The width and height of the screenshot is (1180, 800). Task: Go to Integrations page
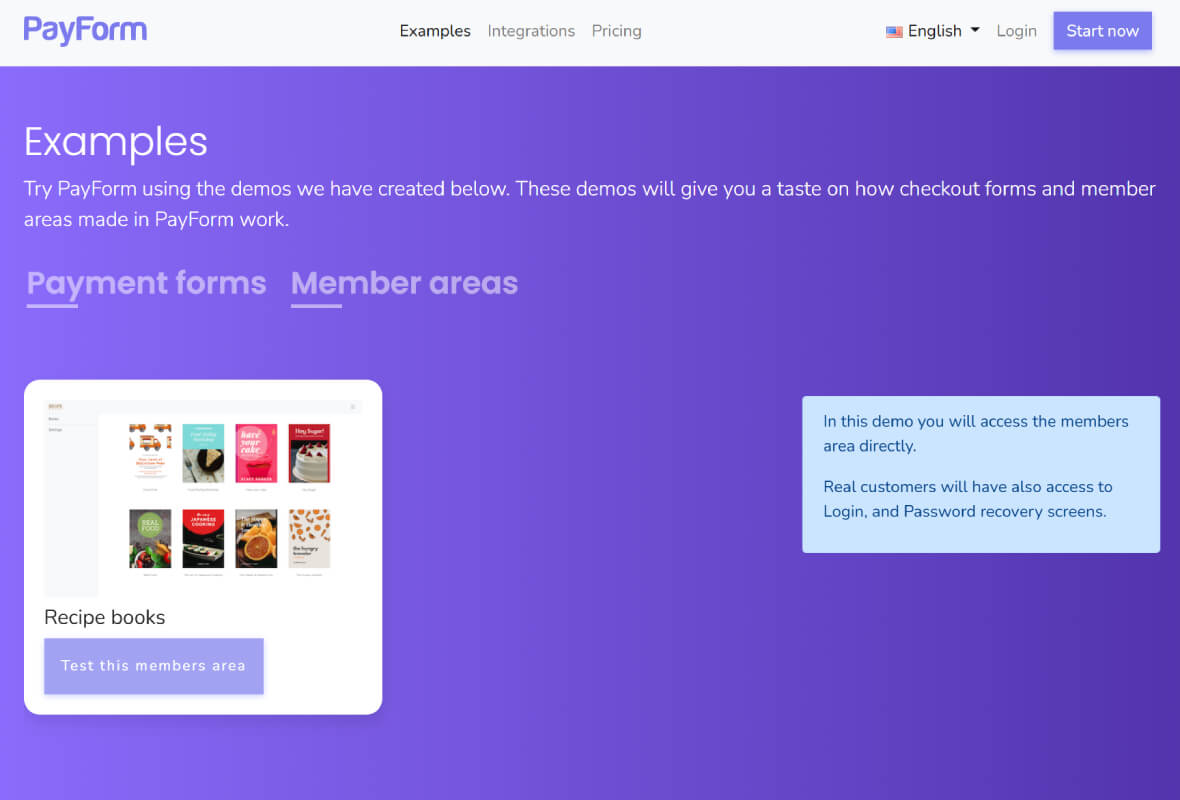pyautogui.click(x=531, y=31)
